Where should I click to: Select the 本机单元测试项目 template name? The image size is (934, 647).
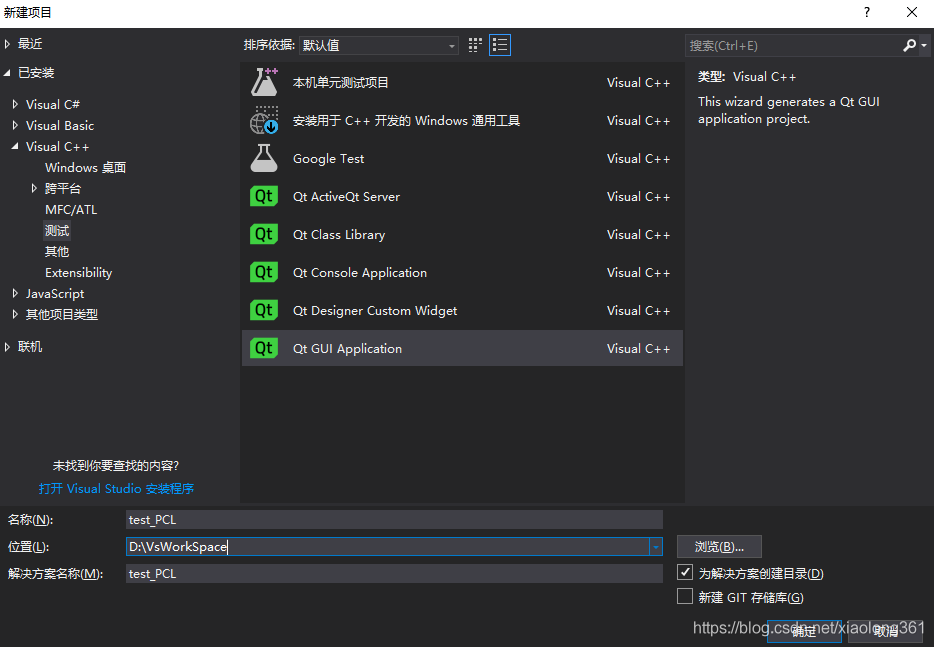[x=341, y=82]
